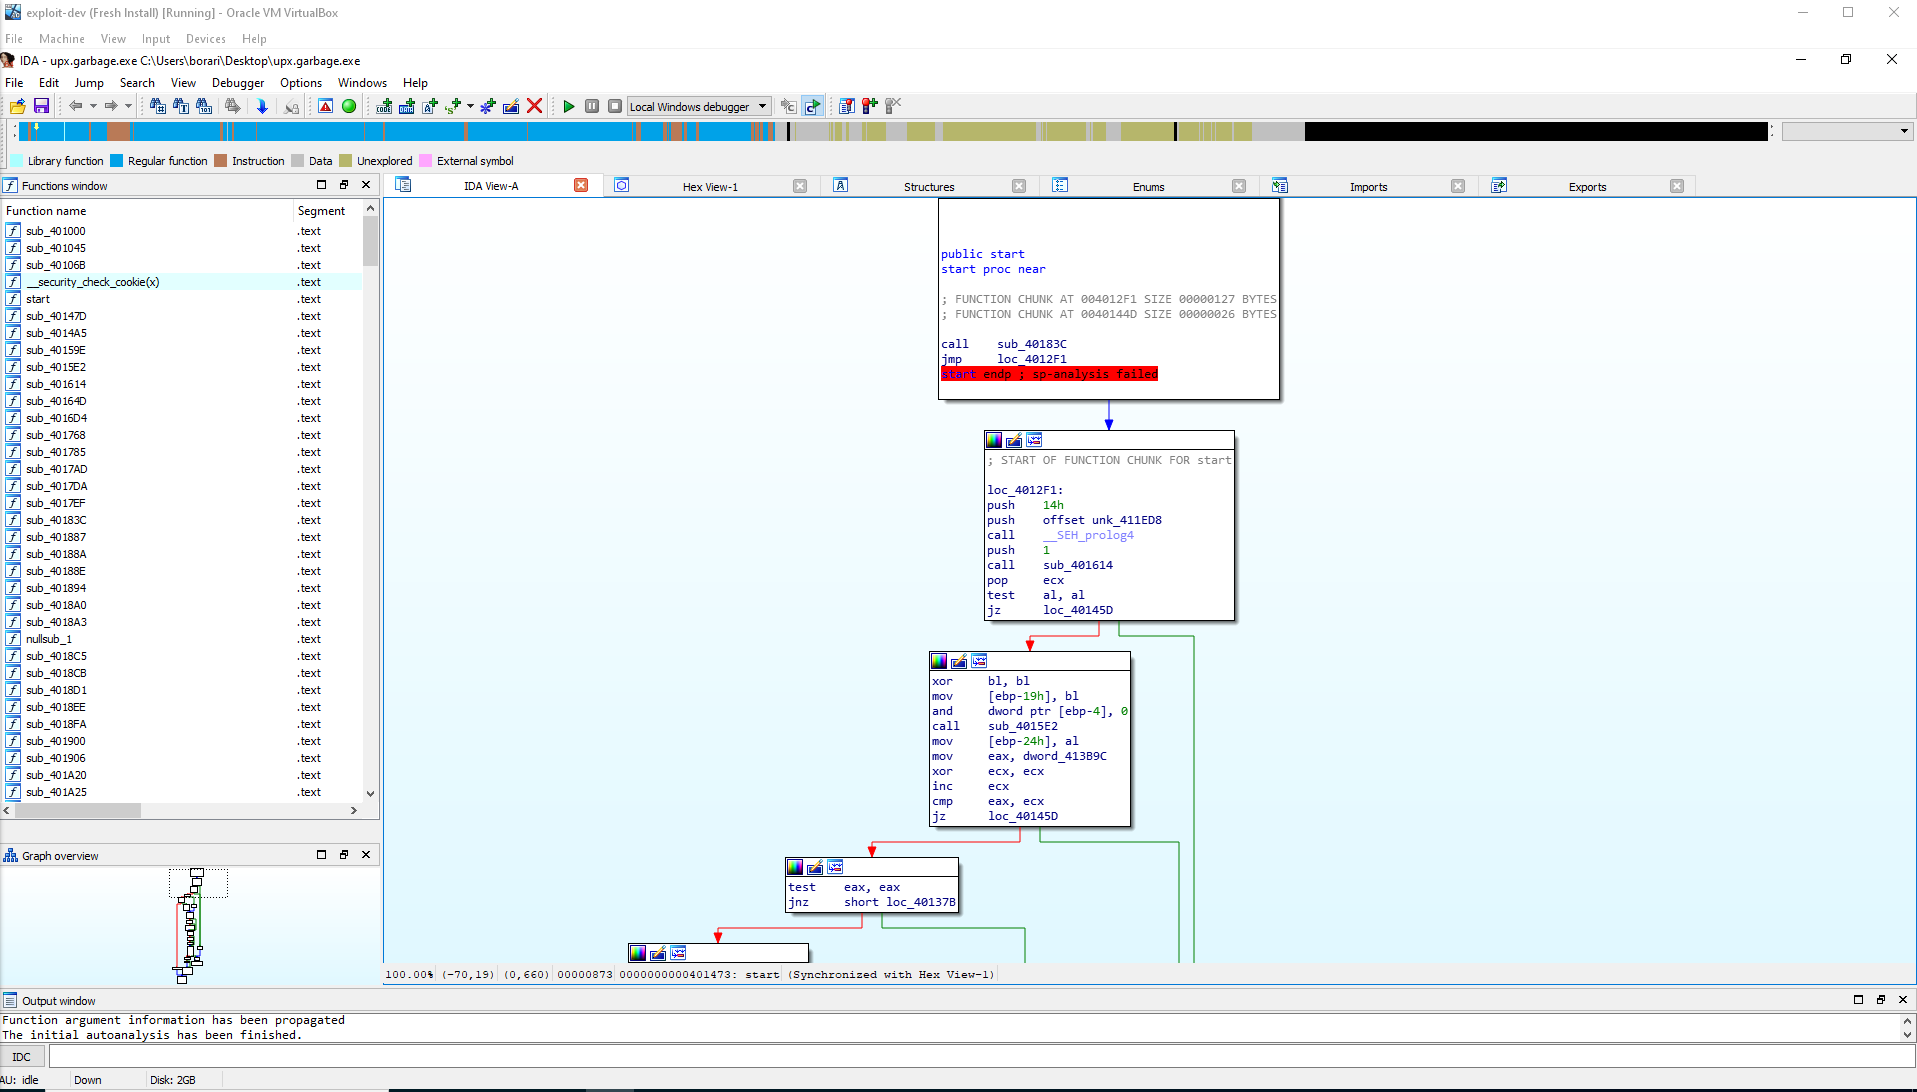Pause the debugged process

click(x=592, y=106)
